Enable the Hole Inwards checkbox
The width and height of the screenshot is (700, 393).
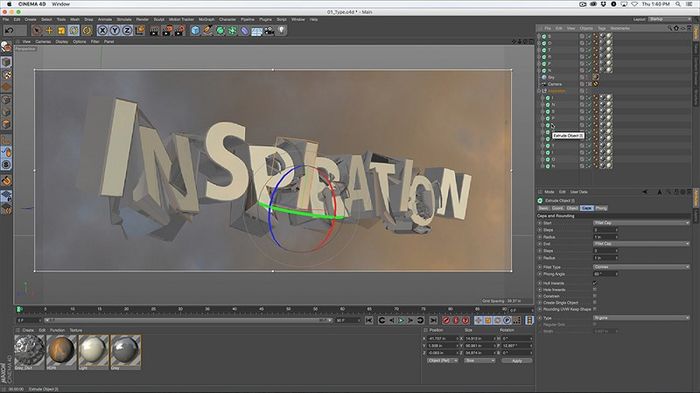click(x=595, y=289)
